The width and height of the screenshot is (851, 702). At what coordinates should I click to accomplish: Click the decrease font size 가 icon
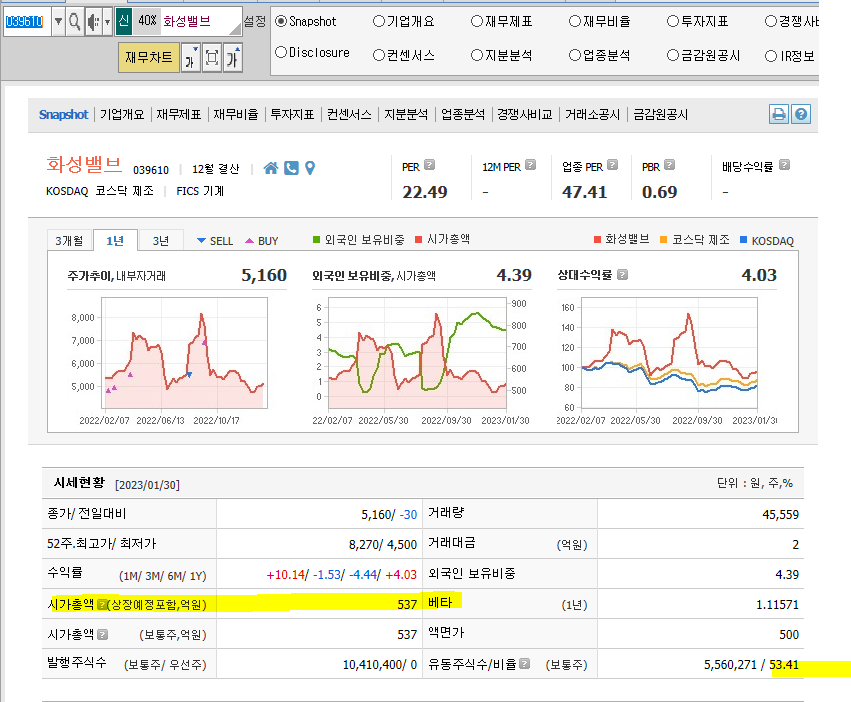(x=190, y=58)
